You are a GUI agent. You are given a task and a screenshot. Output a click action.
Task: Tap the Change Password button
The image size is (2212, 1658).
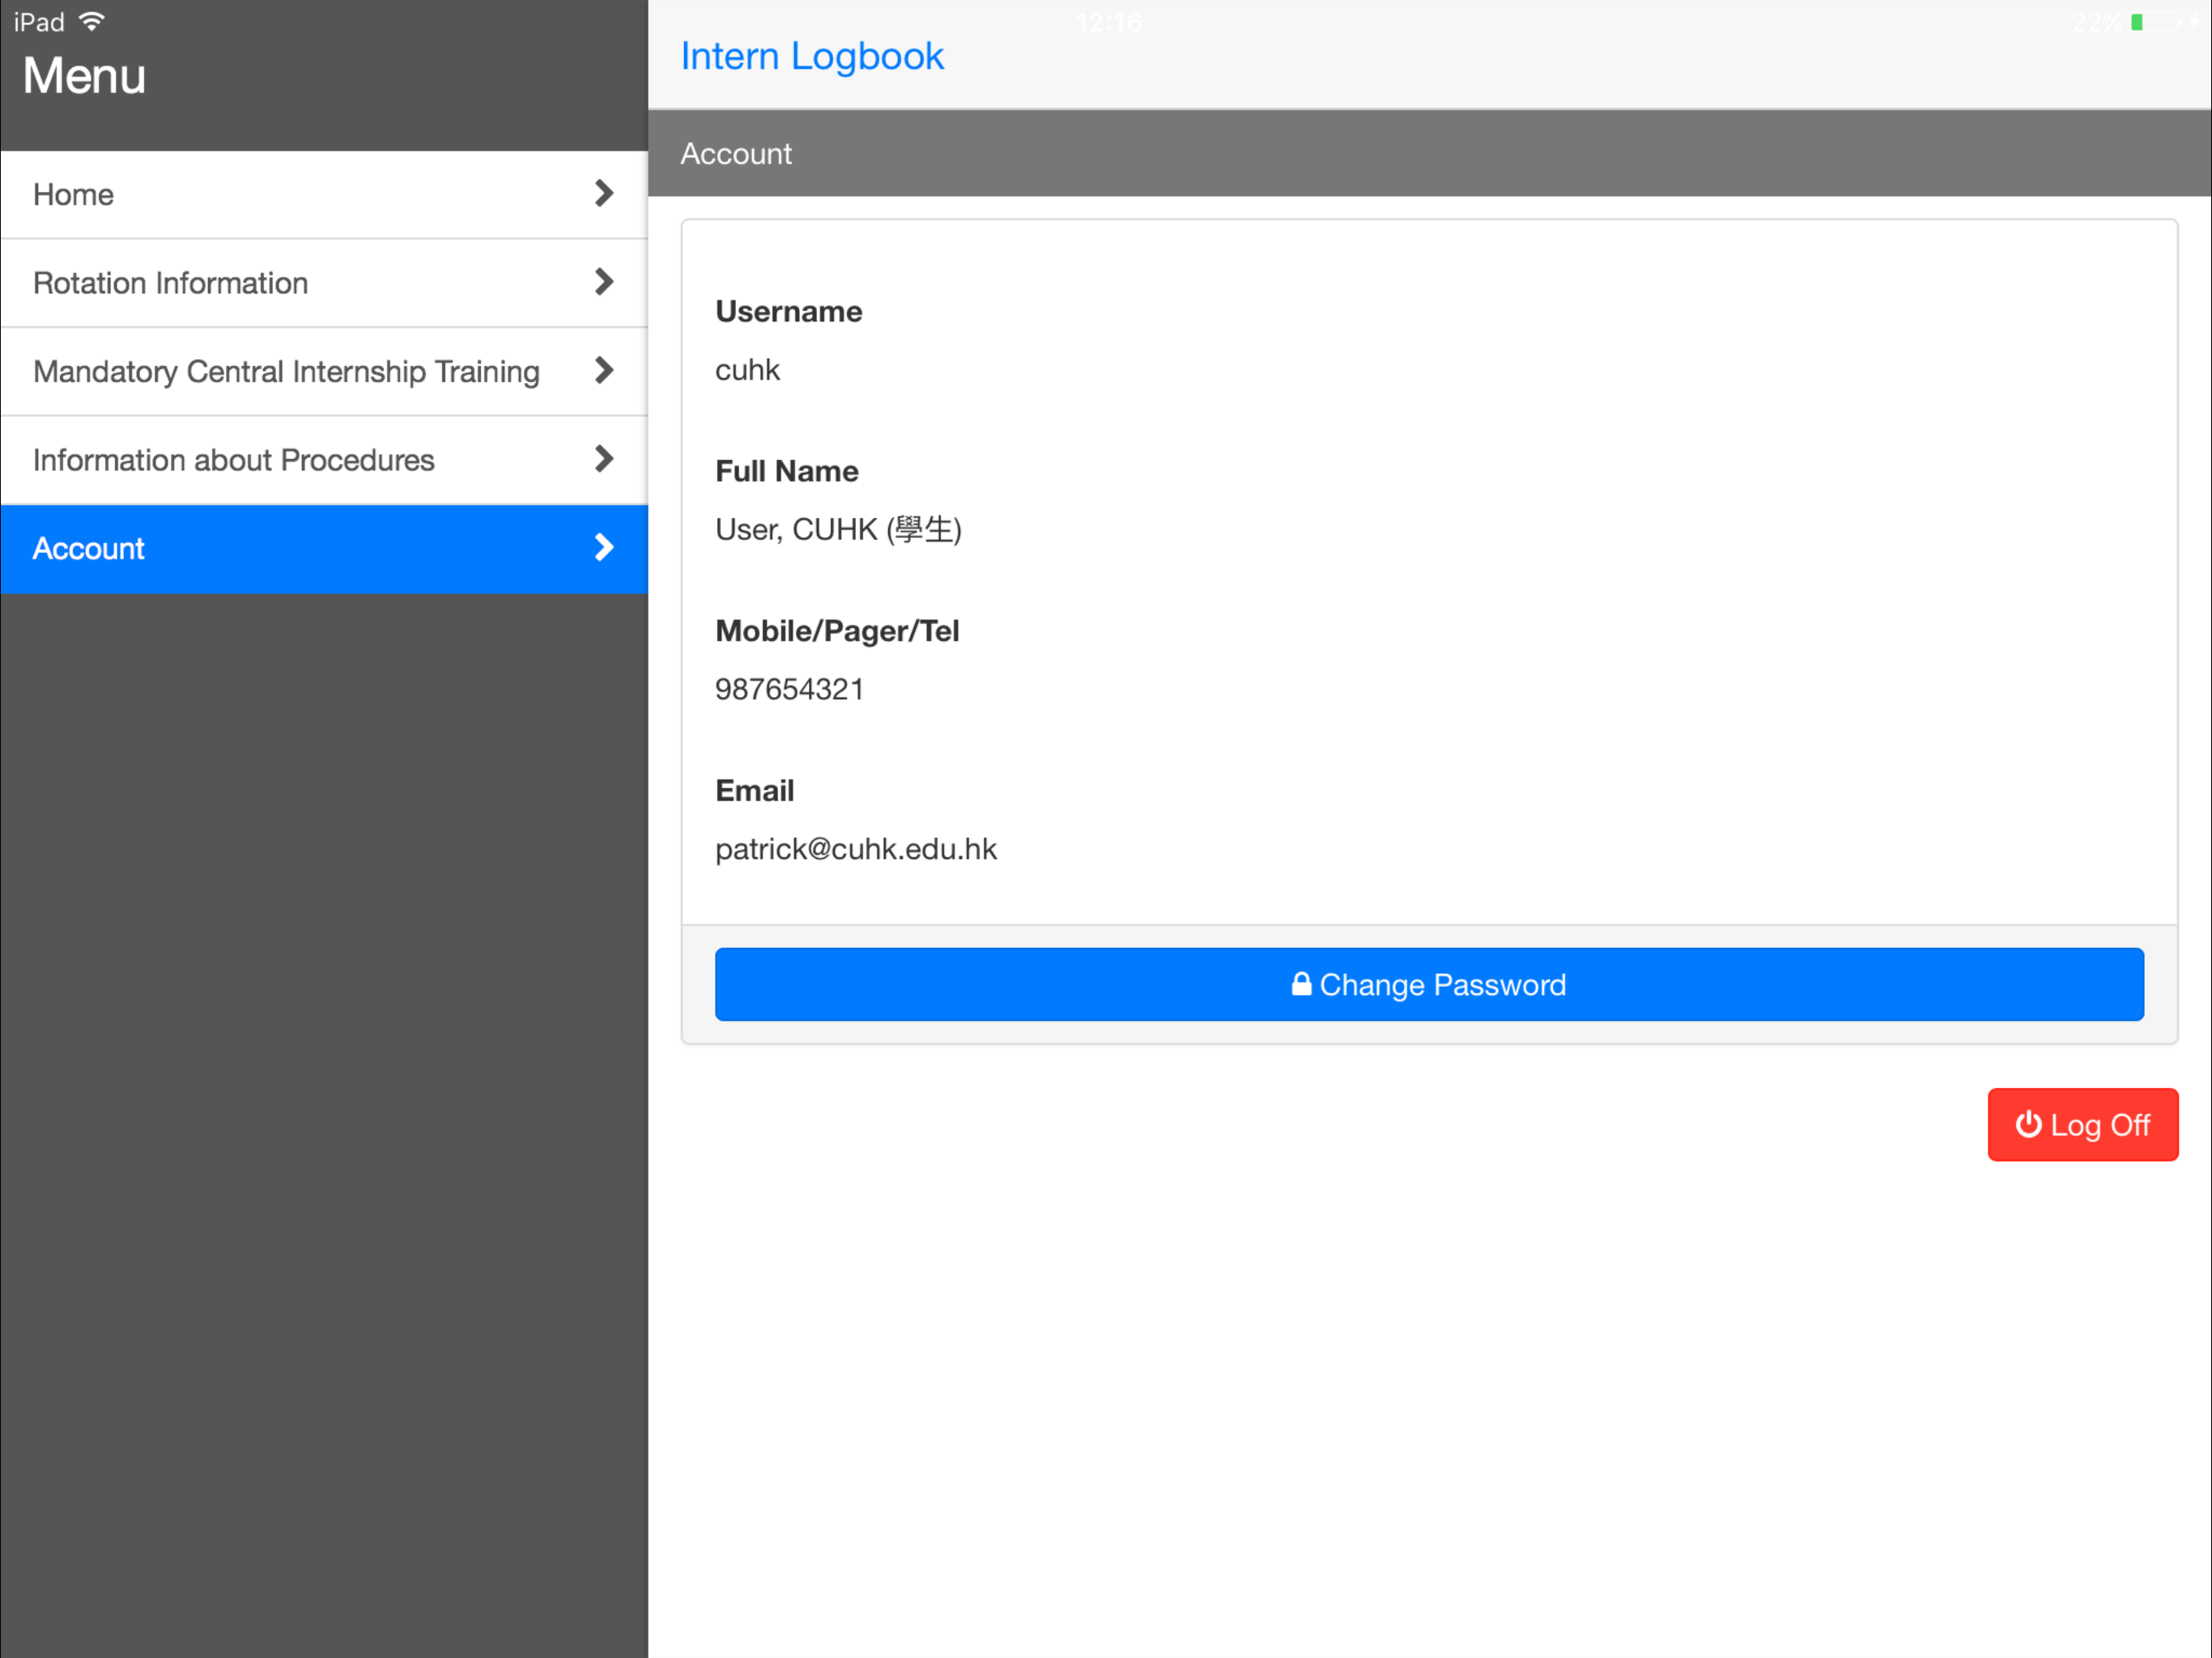1429,985
